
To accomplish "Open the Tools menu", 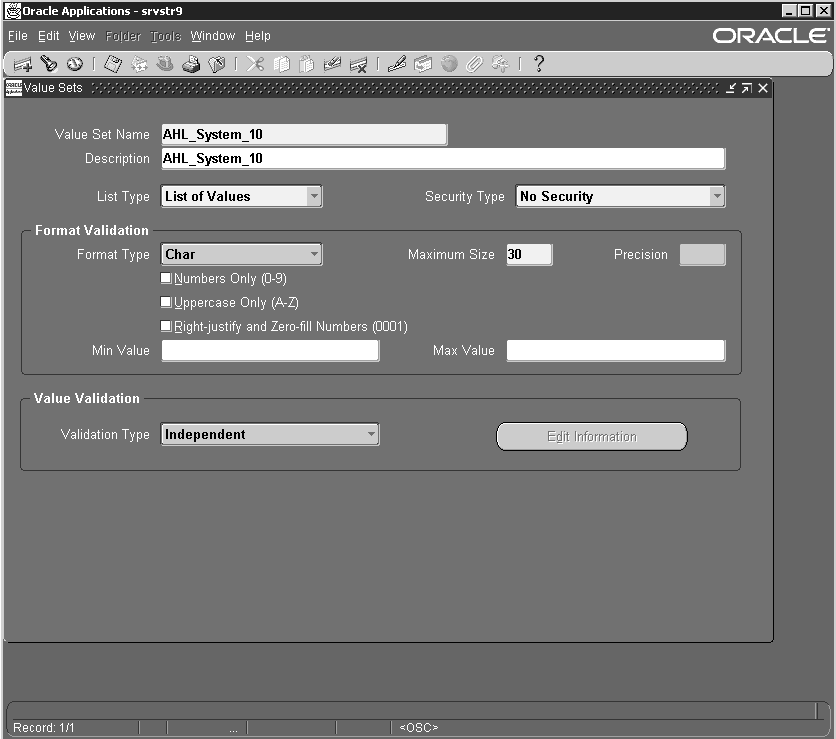I will coord(166,36).
